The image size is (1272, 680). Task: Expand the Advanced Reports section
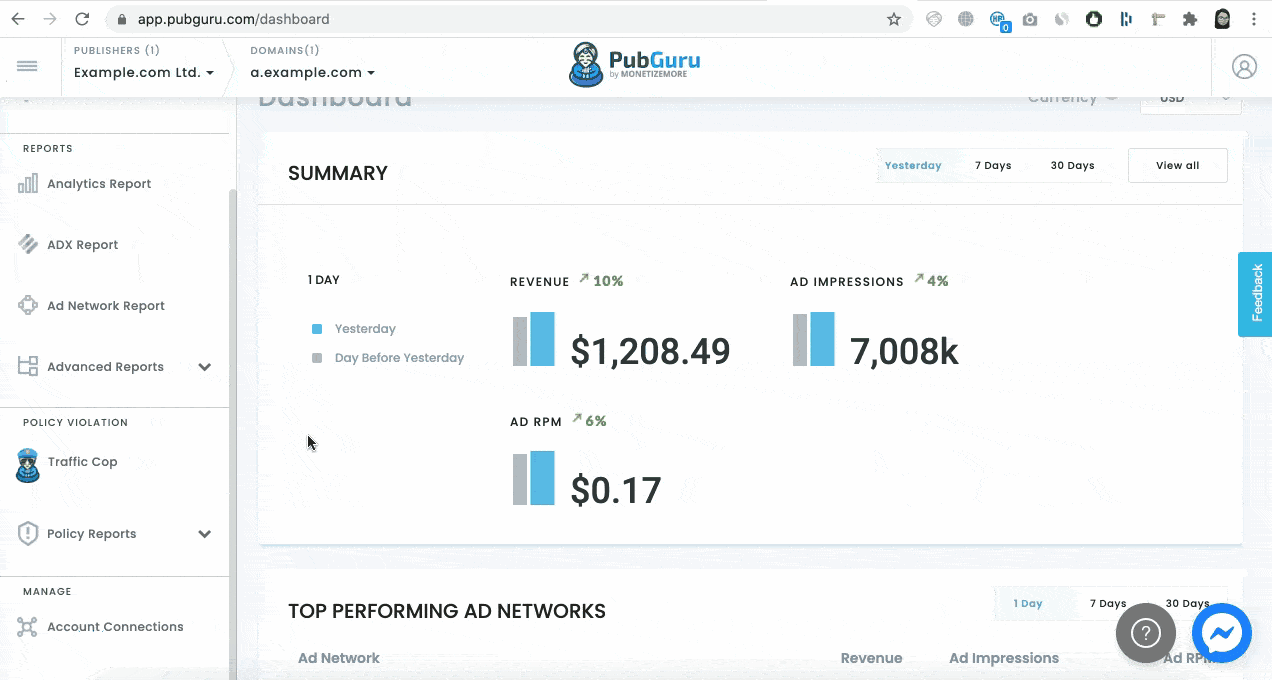tap(204, 367)
